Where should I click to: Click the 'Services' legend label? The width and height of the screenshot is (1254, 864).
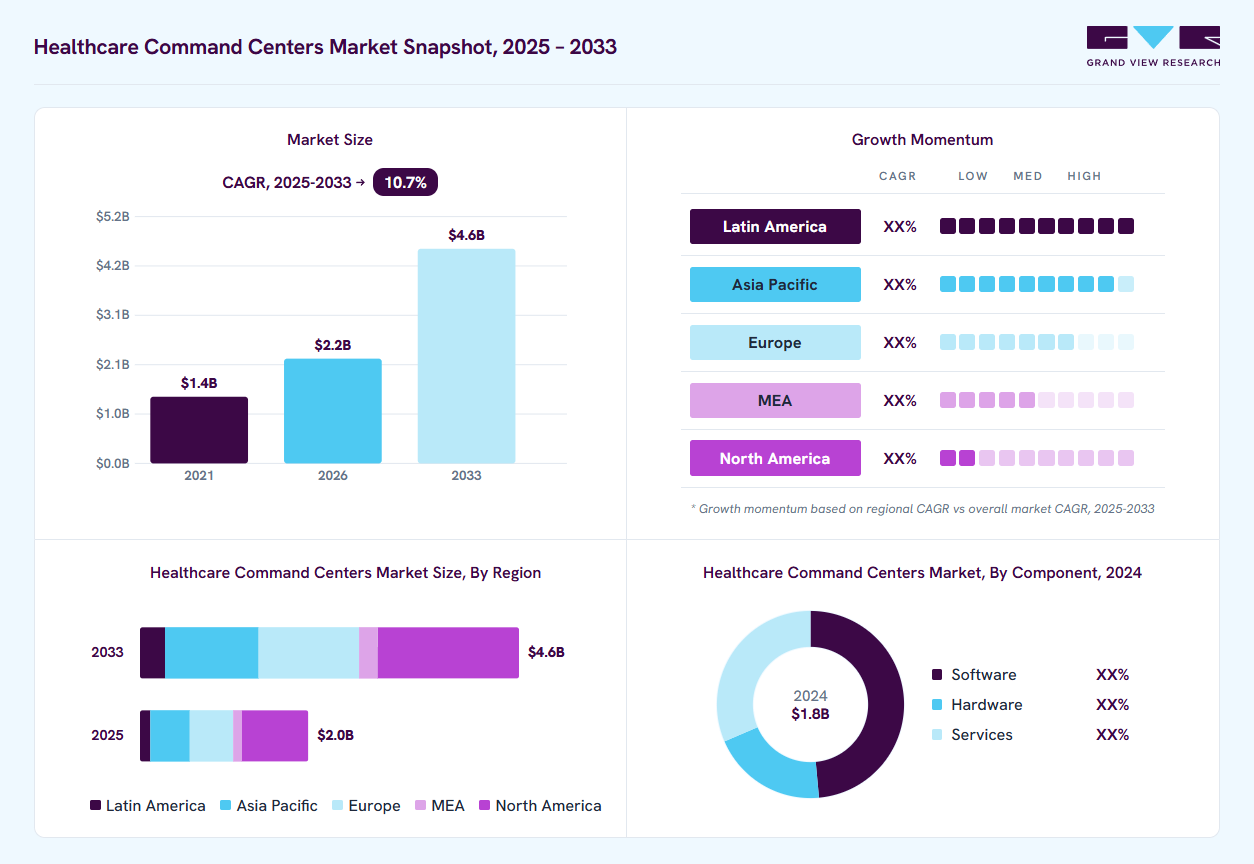click(x=982, y=735)
